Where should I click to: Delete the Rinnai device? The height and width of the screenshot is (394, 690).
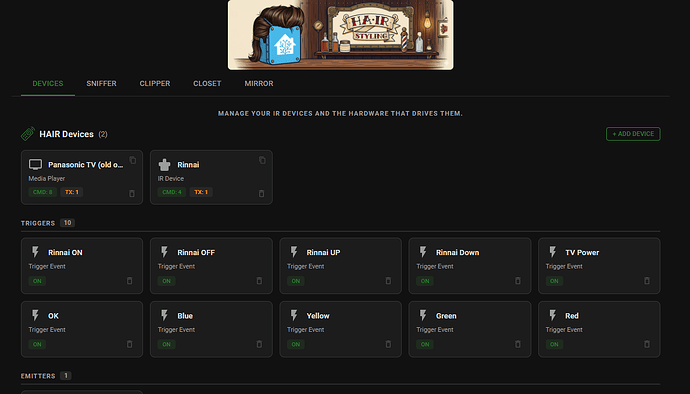[x=261, y=193]
